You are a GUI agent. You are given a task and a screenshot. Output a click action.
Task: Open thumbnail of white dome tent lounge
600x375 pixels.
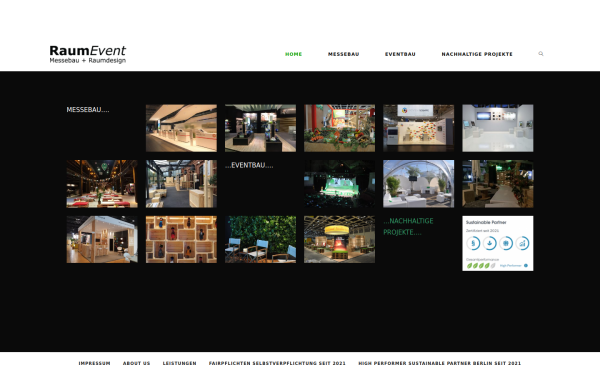(x=419, y=184)
